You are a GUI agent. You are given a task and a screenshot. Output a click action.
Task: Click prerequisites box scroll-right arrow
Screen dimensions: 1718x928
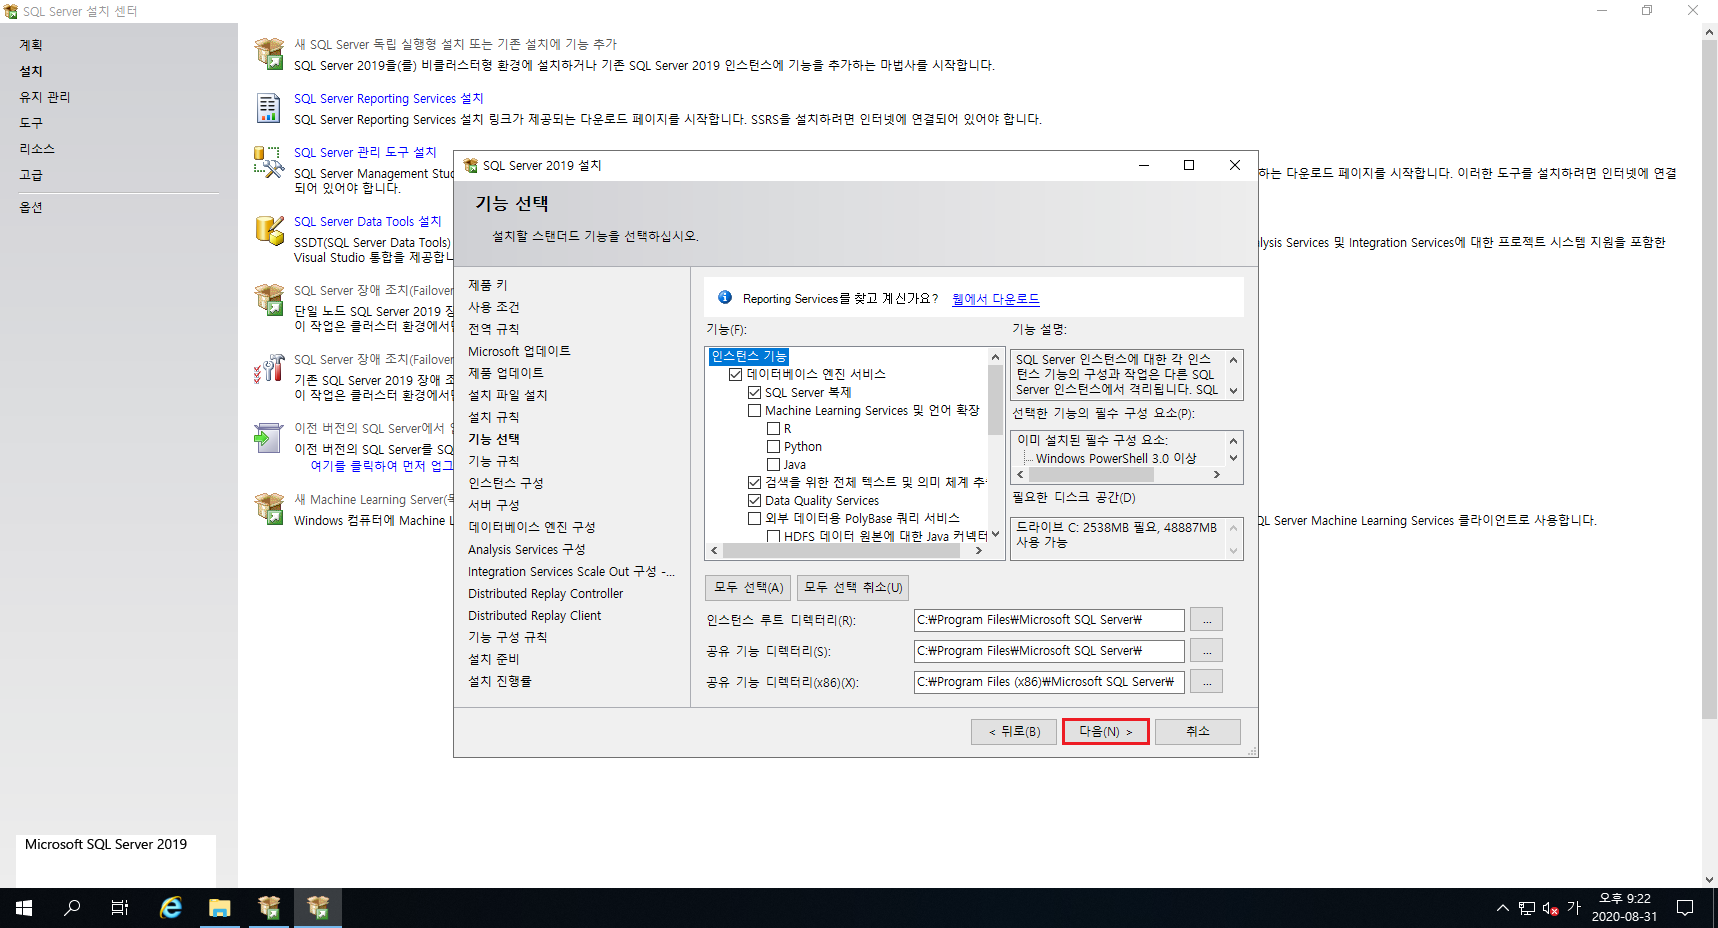pos(1217,475)
